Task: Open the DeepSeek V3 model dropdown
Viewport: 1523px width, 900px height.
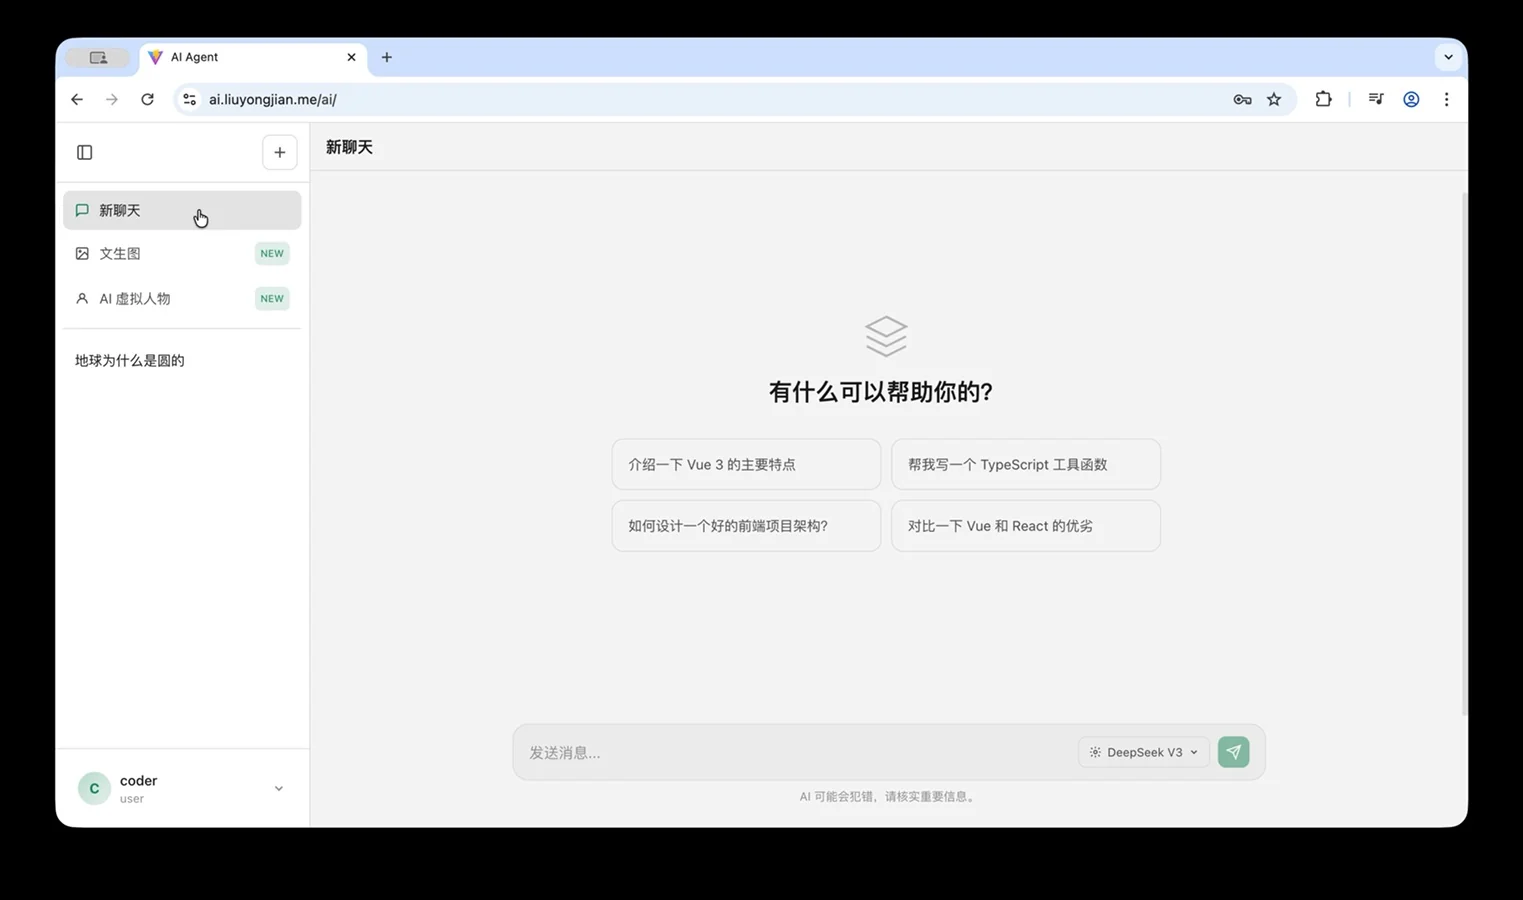Action: point(1144,752)
